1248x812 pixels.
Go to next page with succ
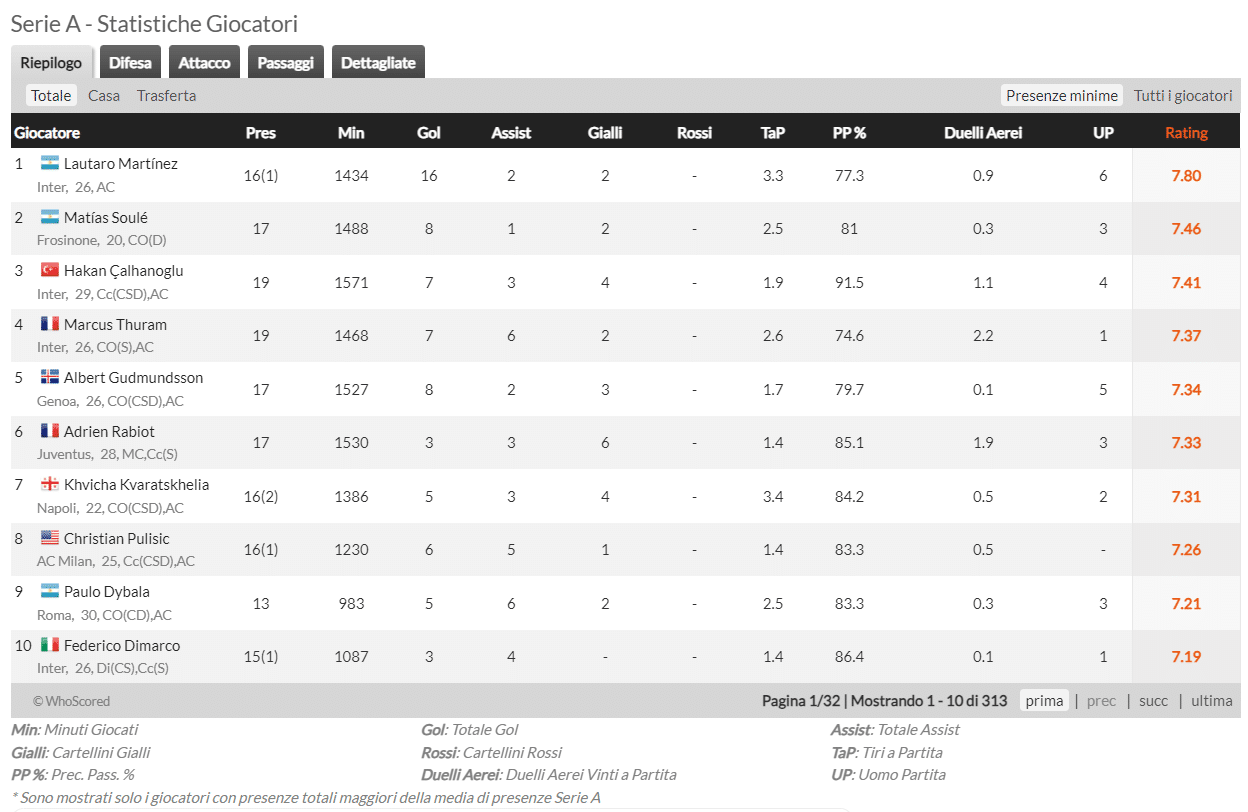coord(1153,701)
